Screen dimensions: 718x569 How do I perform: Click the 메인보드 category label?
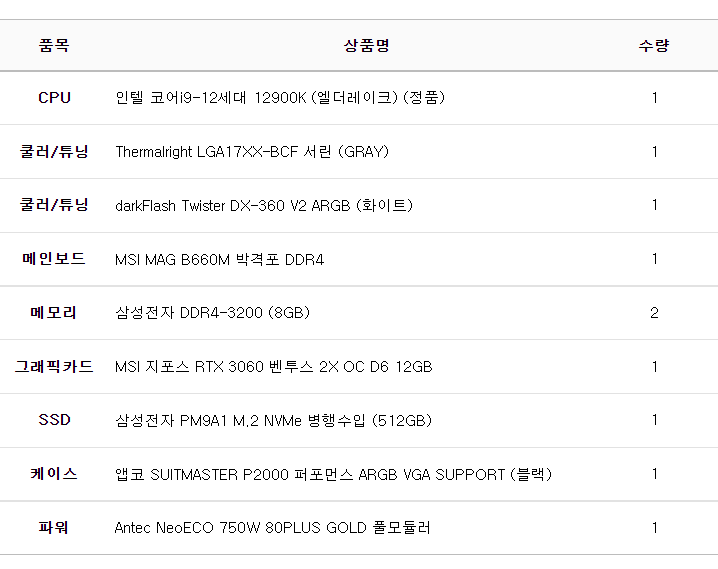[x=54, y=259]
